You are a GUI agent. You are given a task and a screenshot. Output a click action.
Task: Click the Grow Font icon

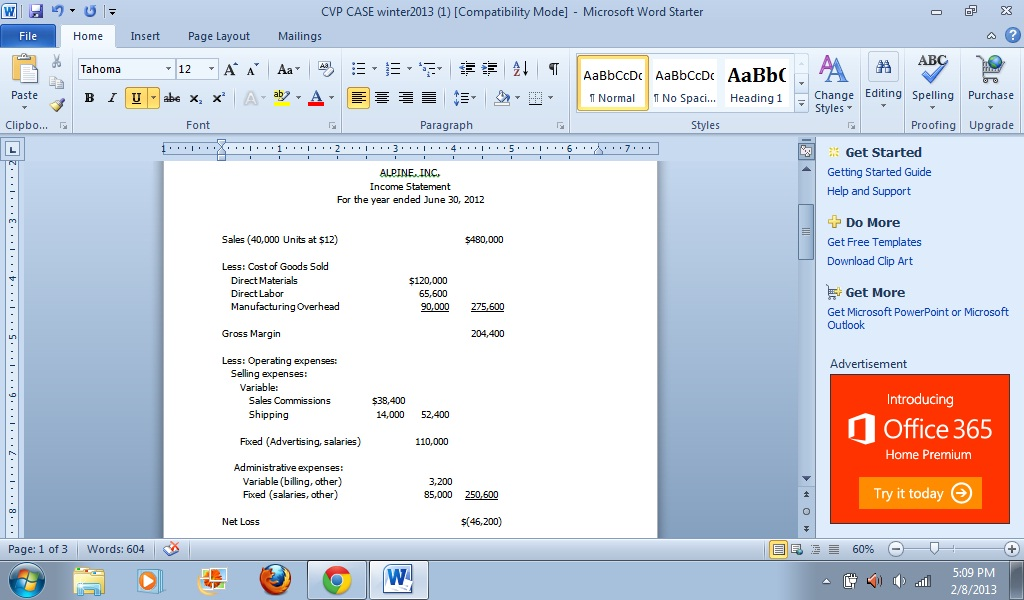click(x=231, y=69)
